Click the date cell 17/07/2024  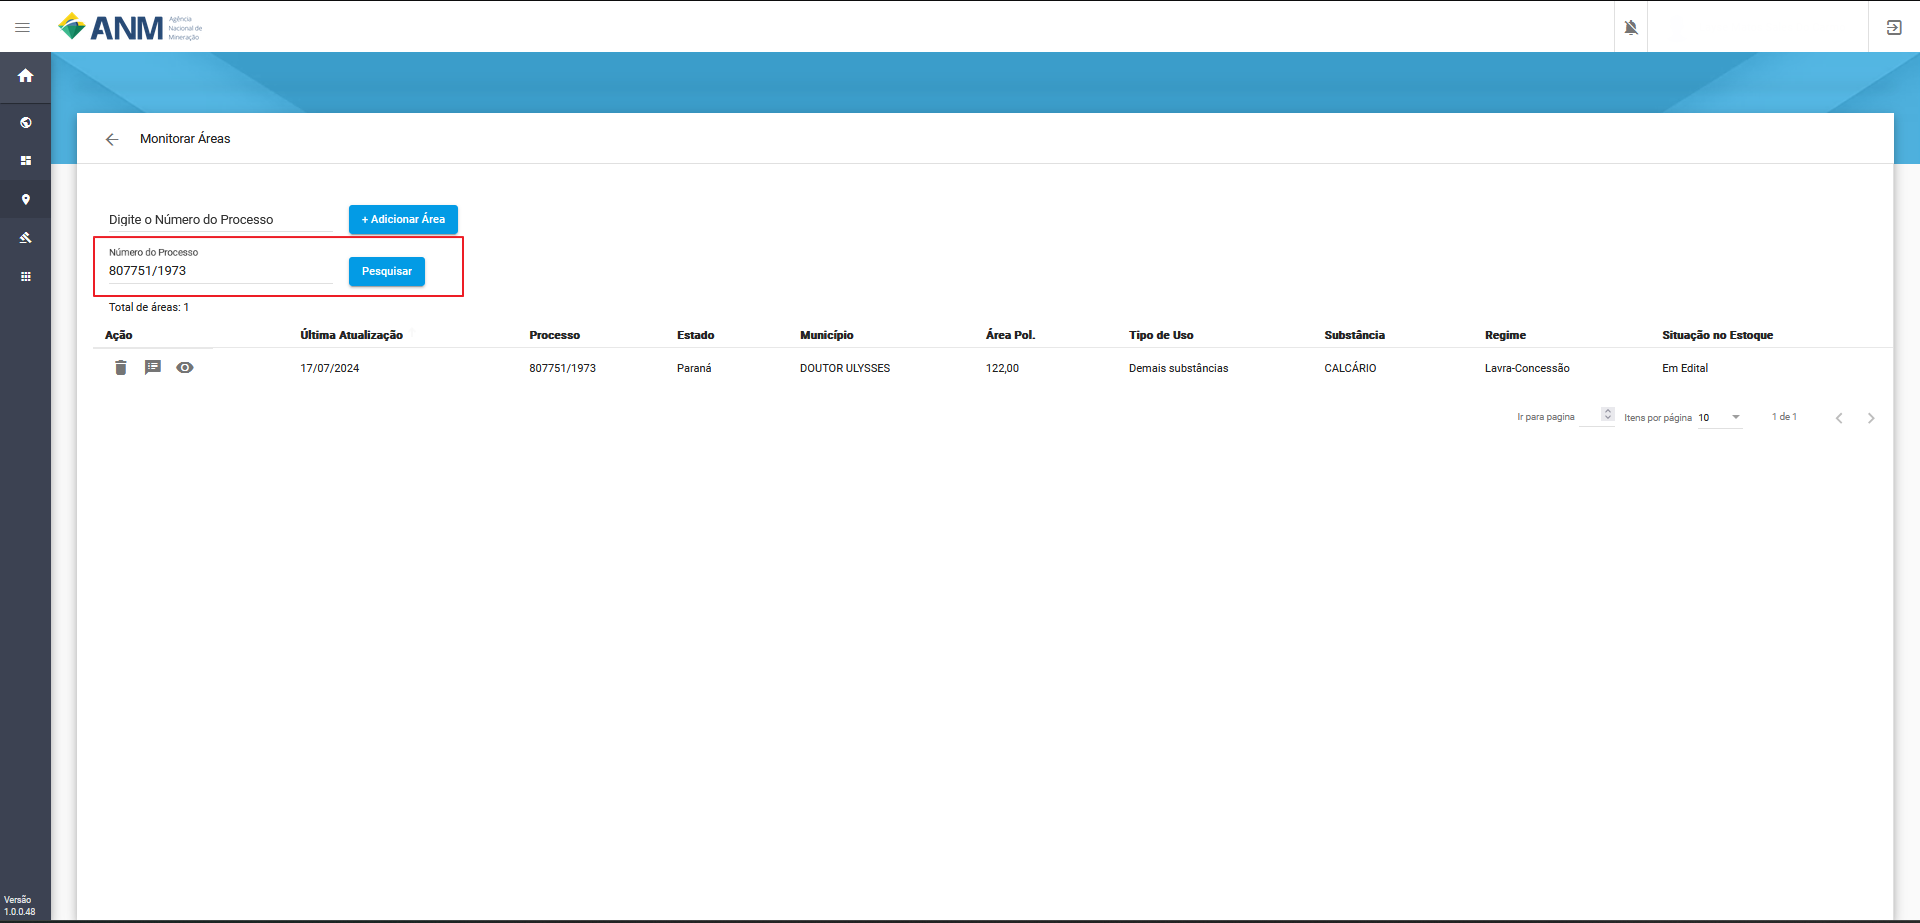[x=330, y=368]
